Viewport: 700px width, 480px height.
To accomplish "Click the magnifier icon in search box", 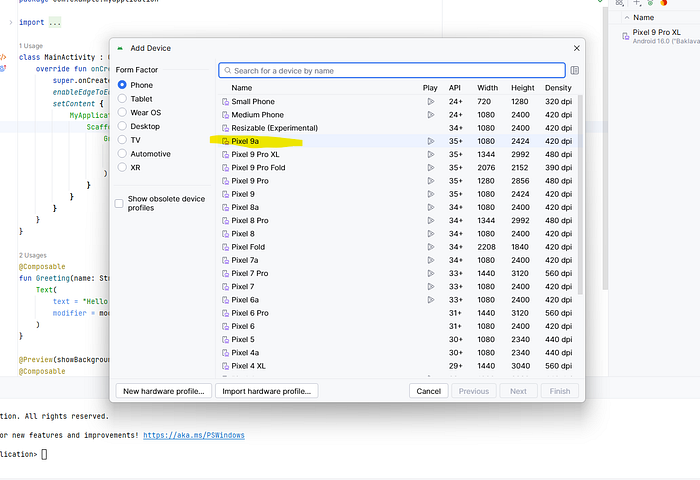I will [228, 71].
